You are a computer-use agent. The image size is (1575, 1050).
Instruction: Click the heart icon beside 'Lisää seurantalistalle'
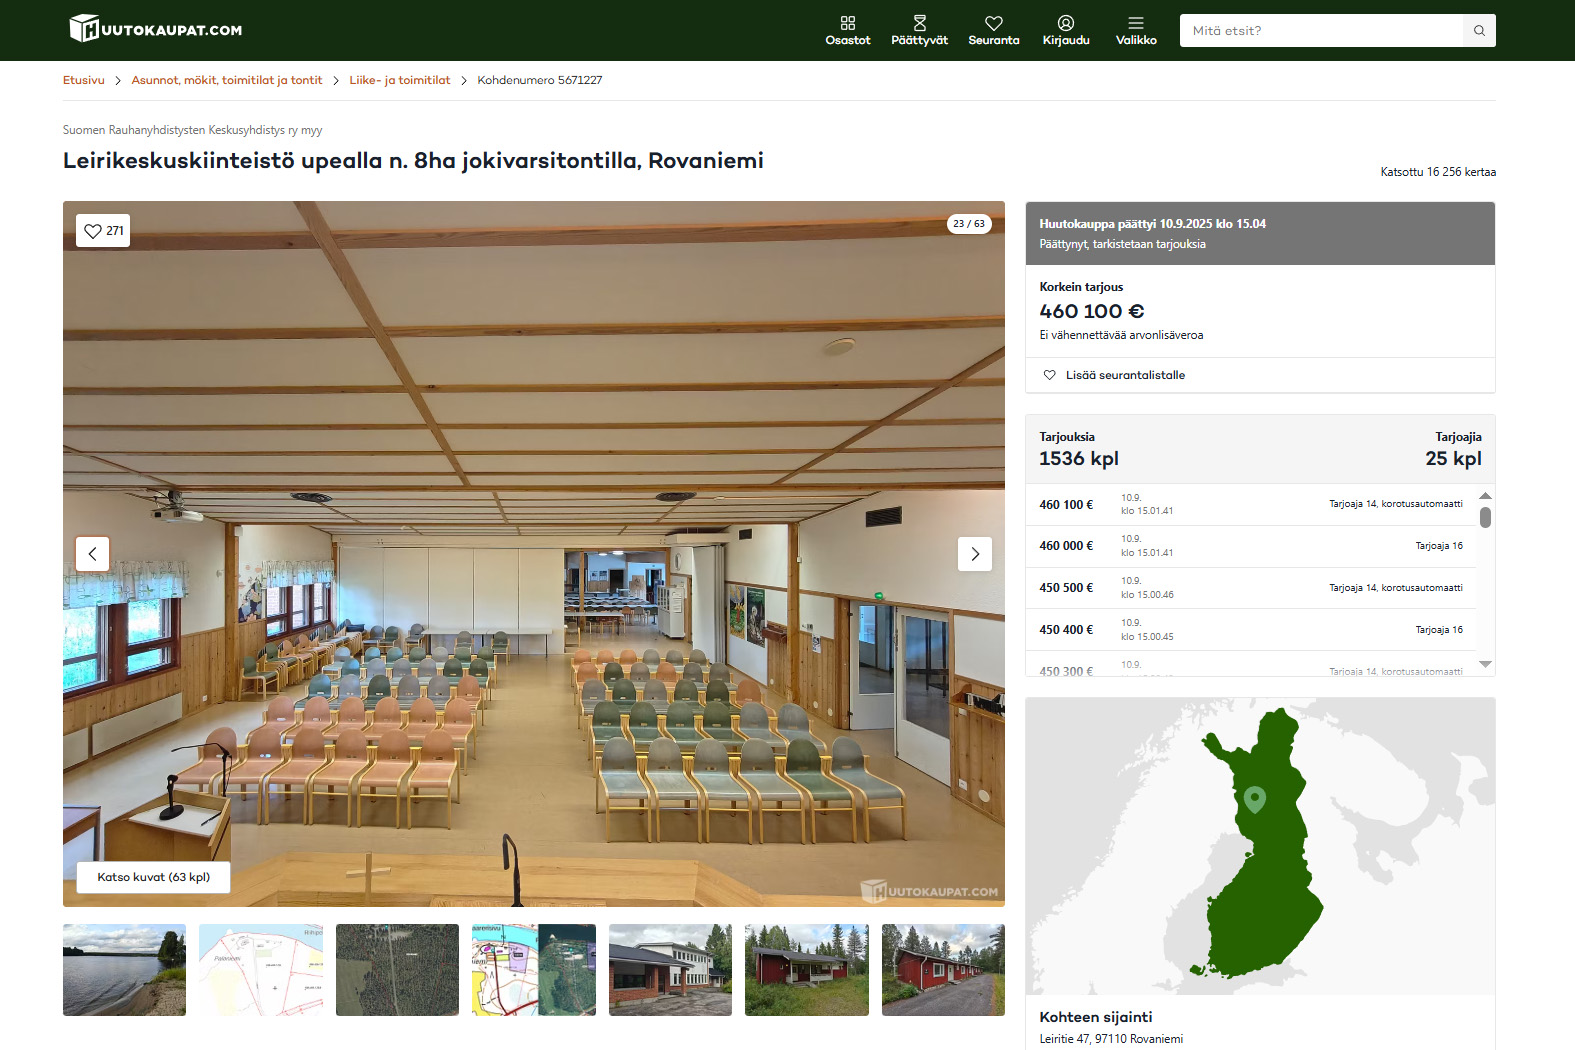point(1049,375)
